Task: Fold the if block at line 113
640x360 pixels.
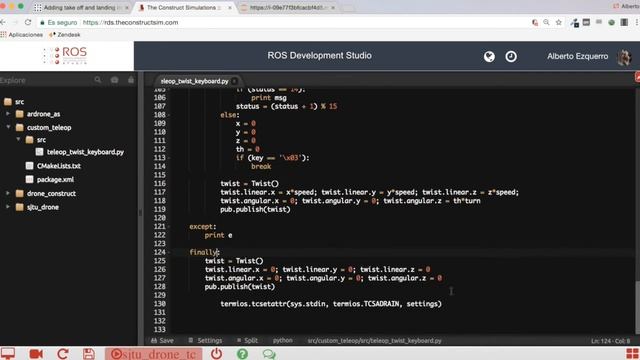Action: [169, 158]
